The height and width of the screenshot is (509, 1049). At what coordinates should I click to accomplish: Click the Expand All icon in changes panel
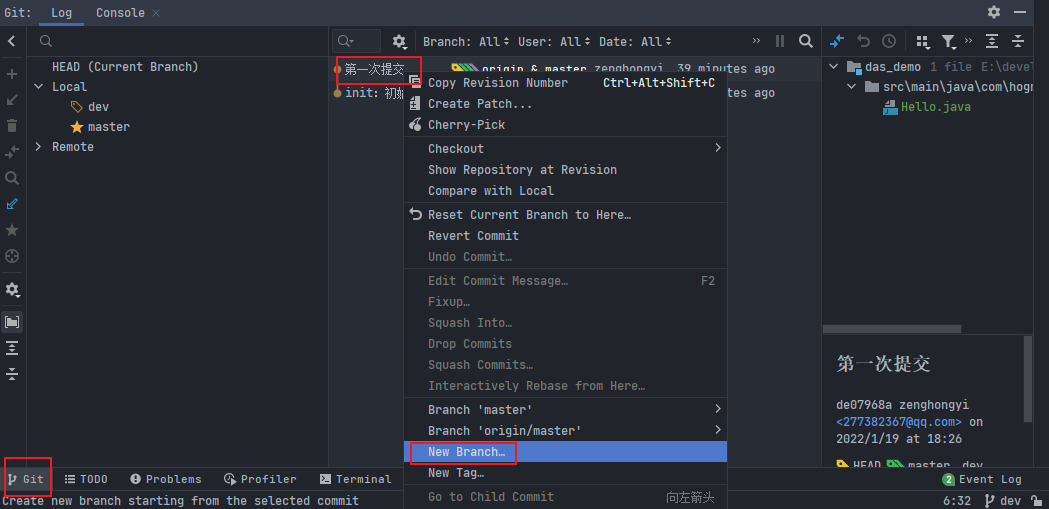click(x=991, y=41)
